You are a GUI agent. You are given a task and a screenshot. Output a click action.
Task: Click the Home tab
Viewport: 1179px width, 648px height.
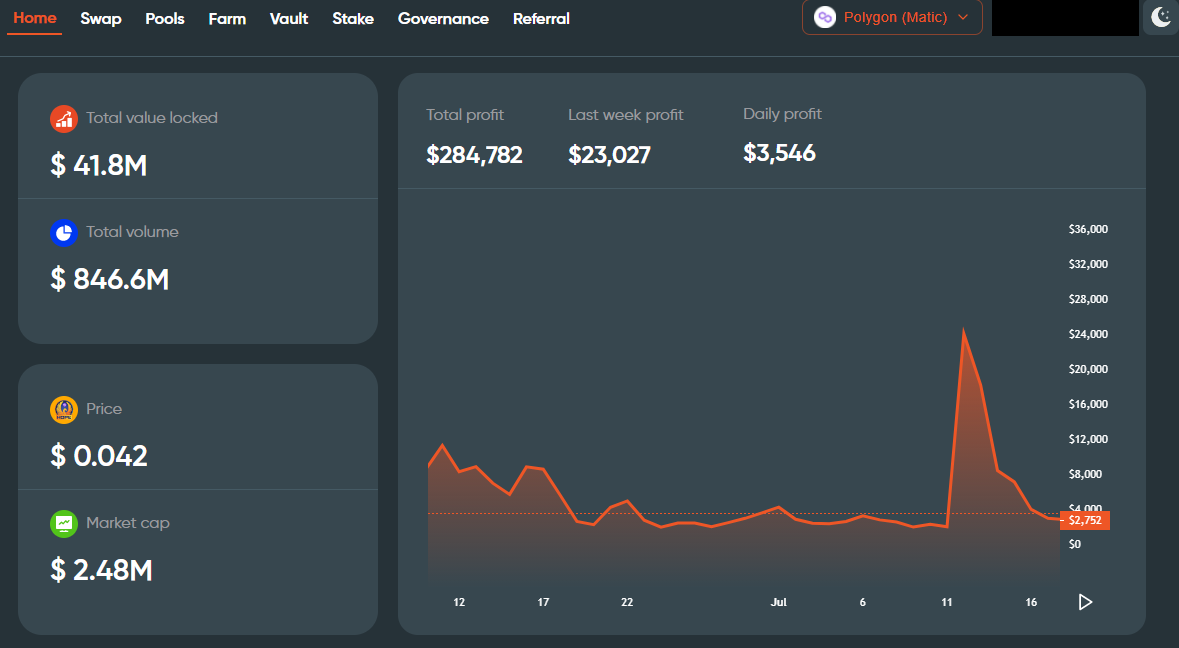35,18
